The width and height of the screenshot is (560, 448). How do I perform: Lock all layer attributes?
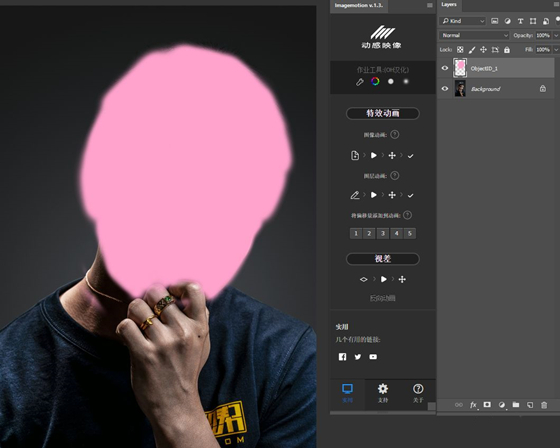[507, 50]
